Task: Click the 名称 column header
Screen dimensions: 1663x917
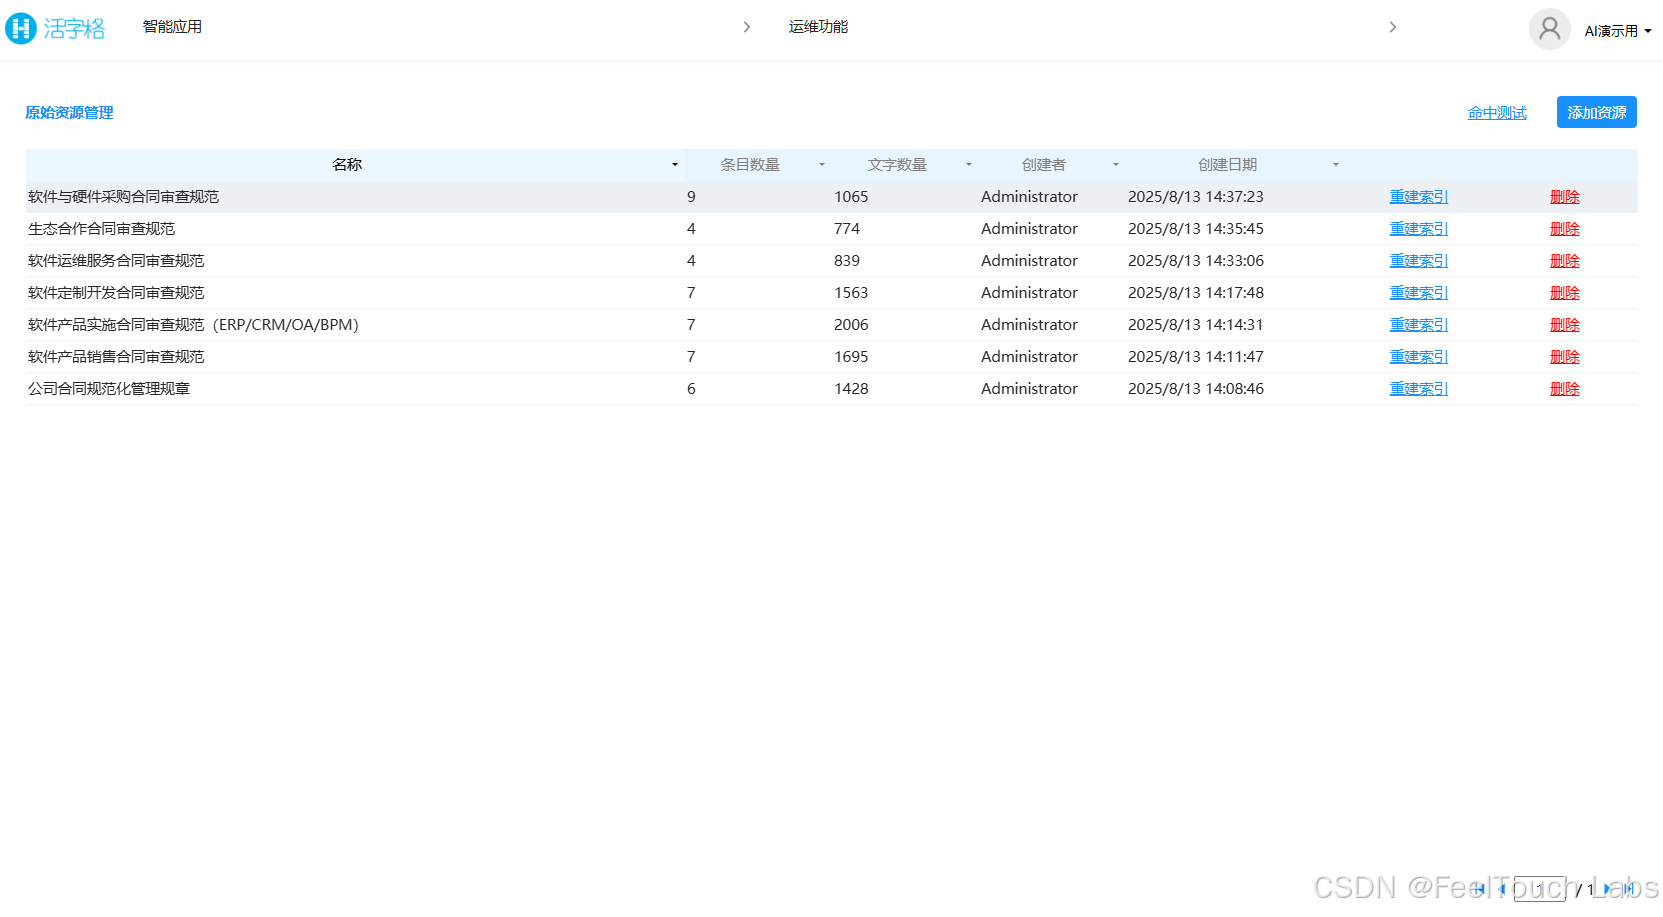Action: (x=347, y=165)
